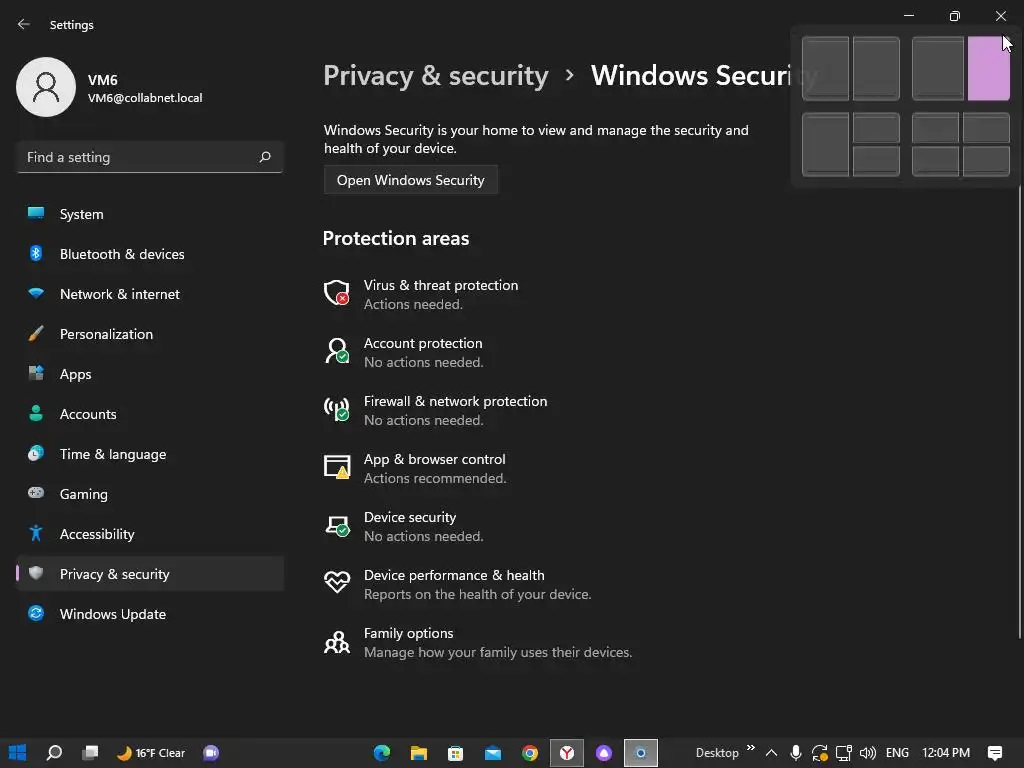The width and height of the screenshot is (1024, 768).
Task: Open Personalization category
Action: tap(150, 334)
